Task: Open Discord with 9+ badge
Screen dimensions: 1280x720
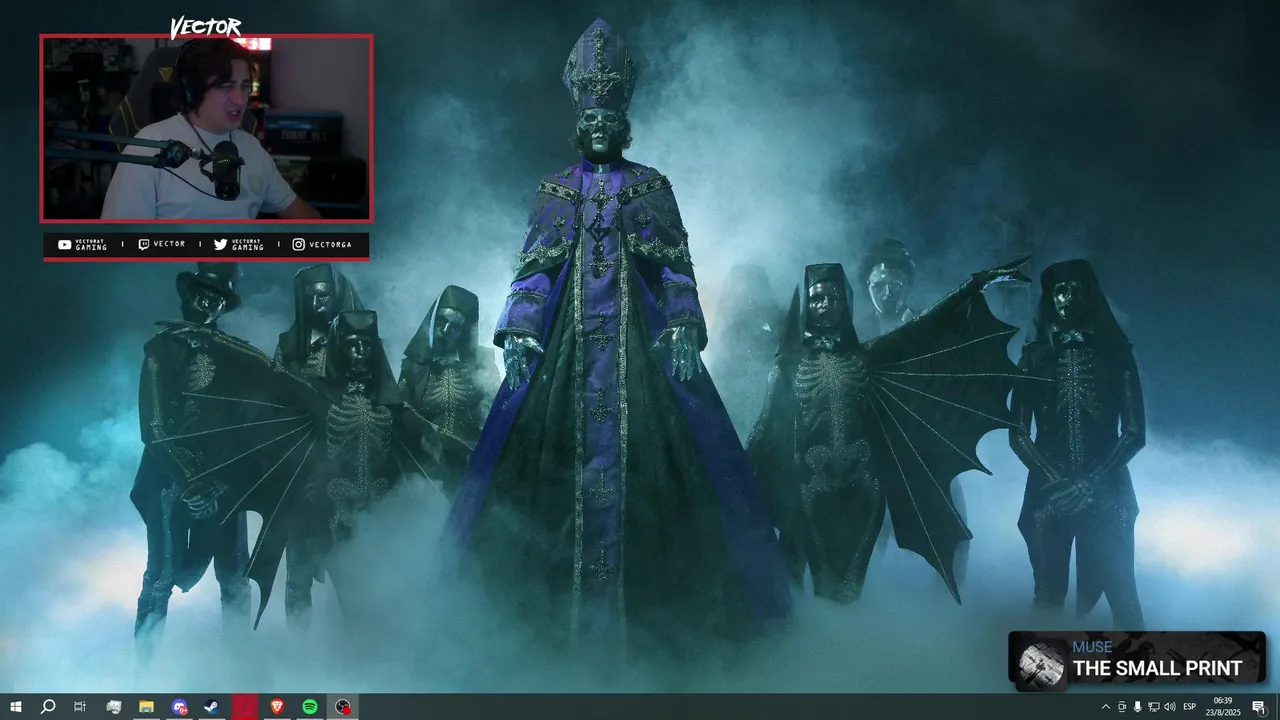Action: tap(179, 707)
